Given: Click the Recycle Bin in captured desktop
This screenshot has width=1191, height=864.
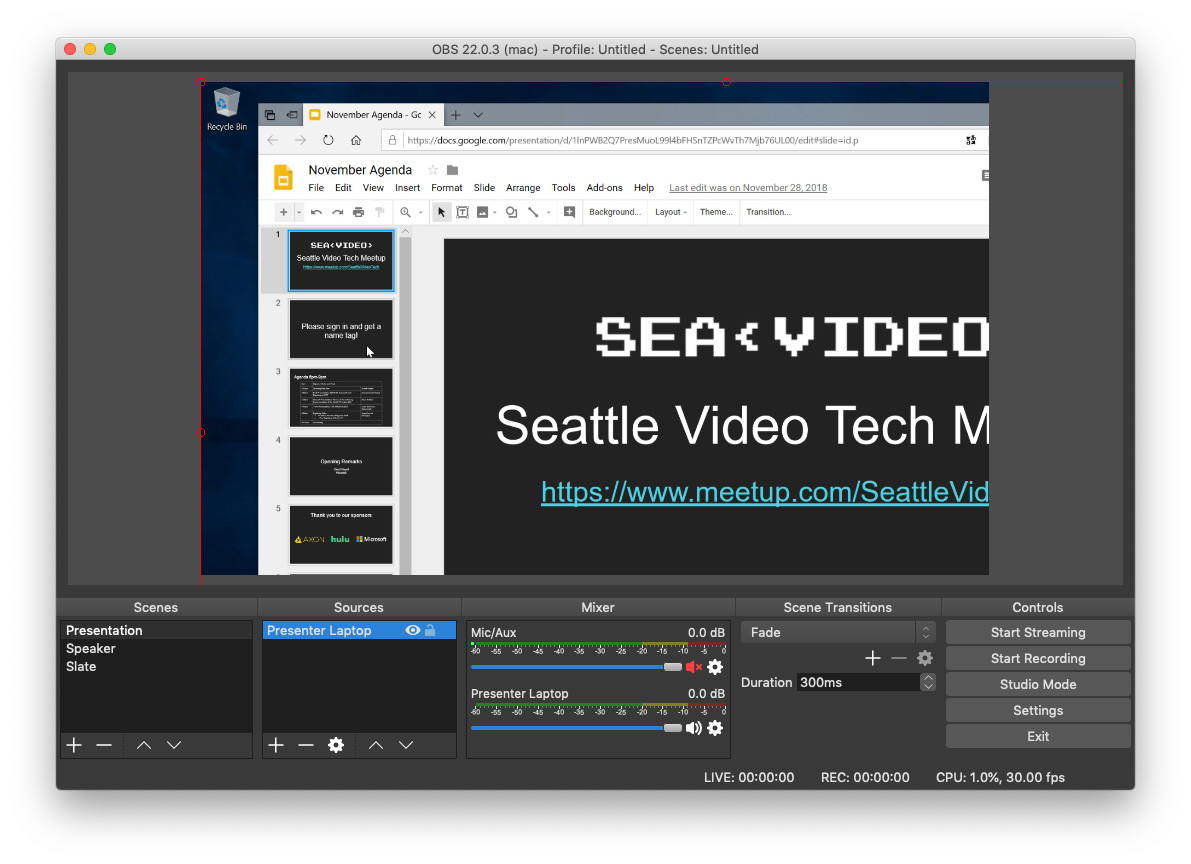Looking at the screenshot, I should click(x=226, y=110).
